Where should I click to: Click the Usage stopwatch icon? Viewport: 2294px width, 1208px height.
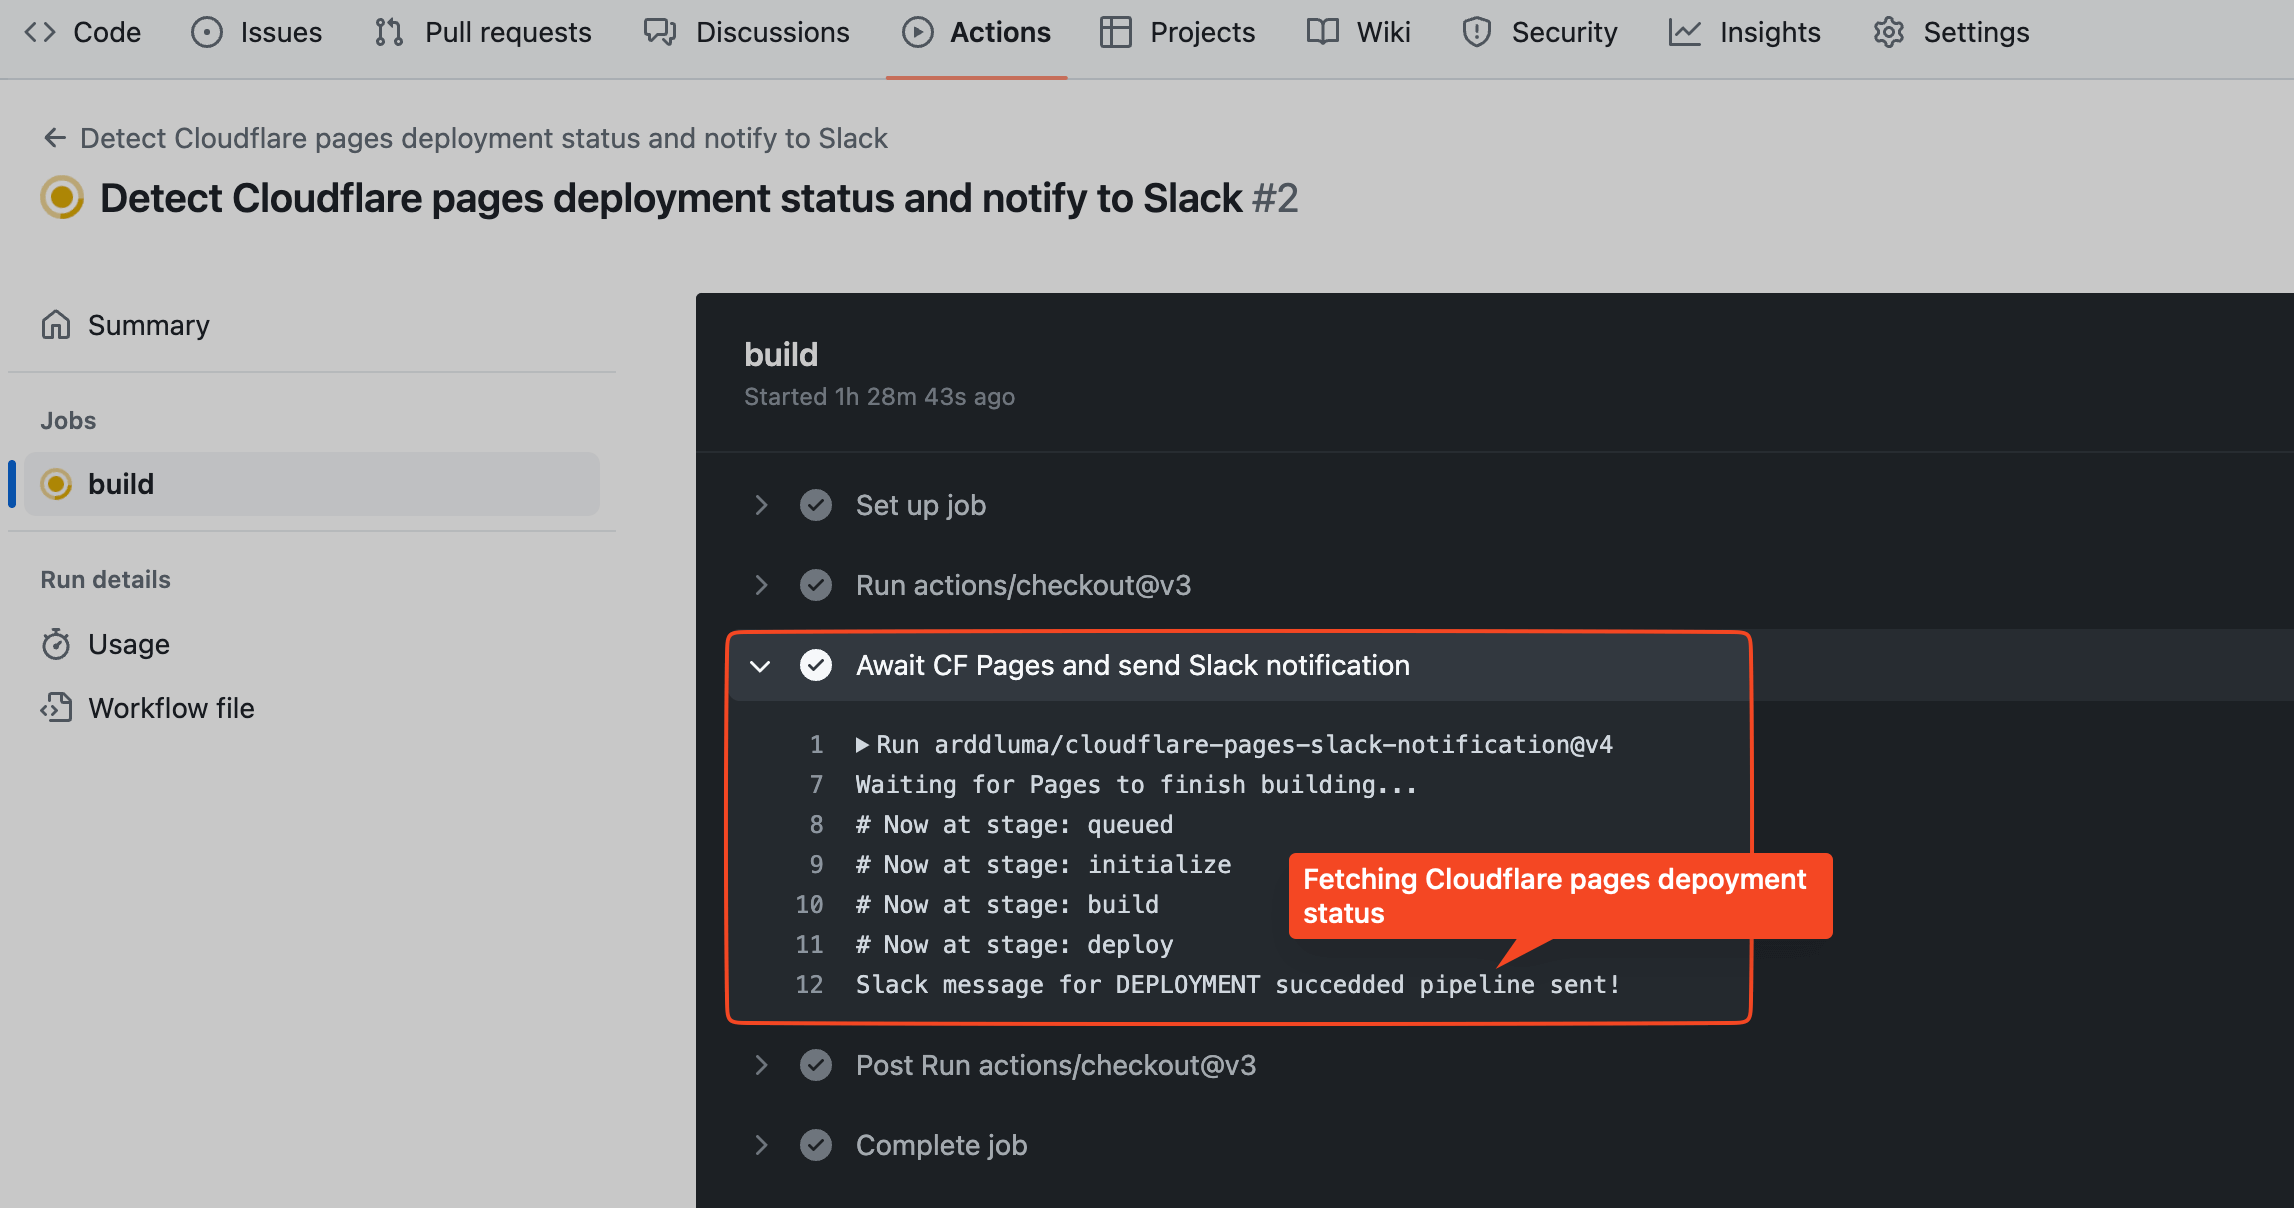coord(56,644)
